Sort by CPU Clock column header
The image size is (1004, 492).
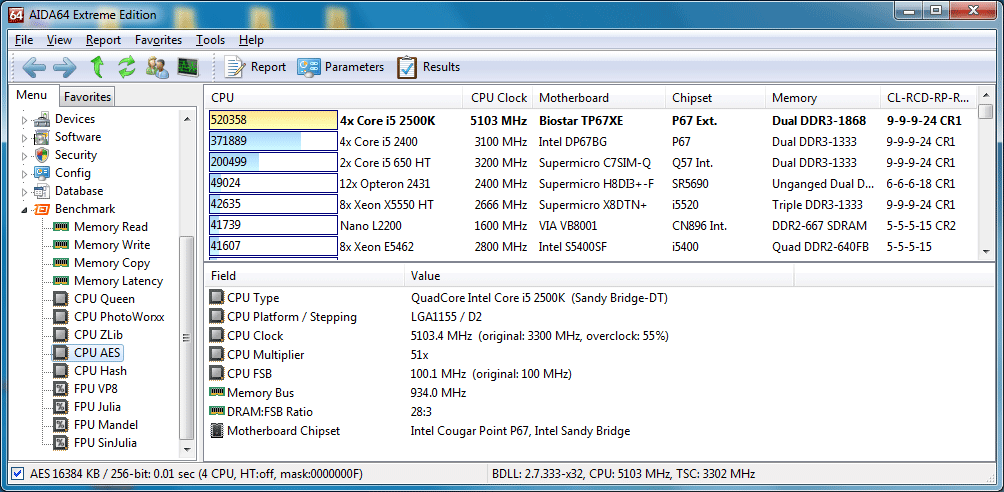[x=498, y=98]
